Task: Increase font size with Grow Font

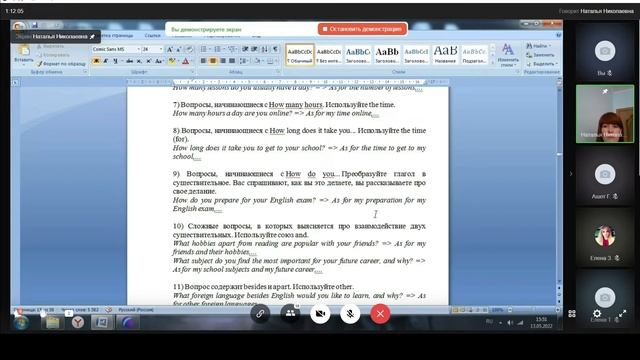Action: point(170,49)
